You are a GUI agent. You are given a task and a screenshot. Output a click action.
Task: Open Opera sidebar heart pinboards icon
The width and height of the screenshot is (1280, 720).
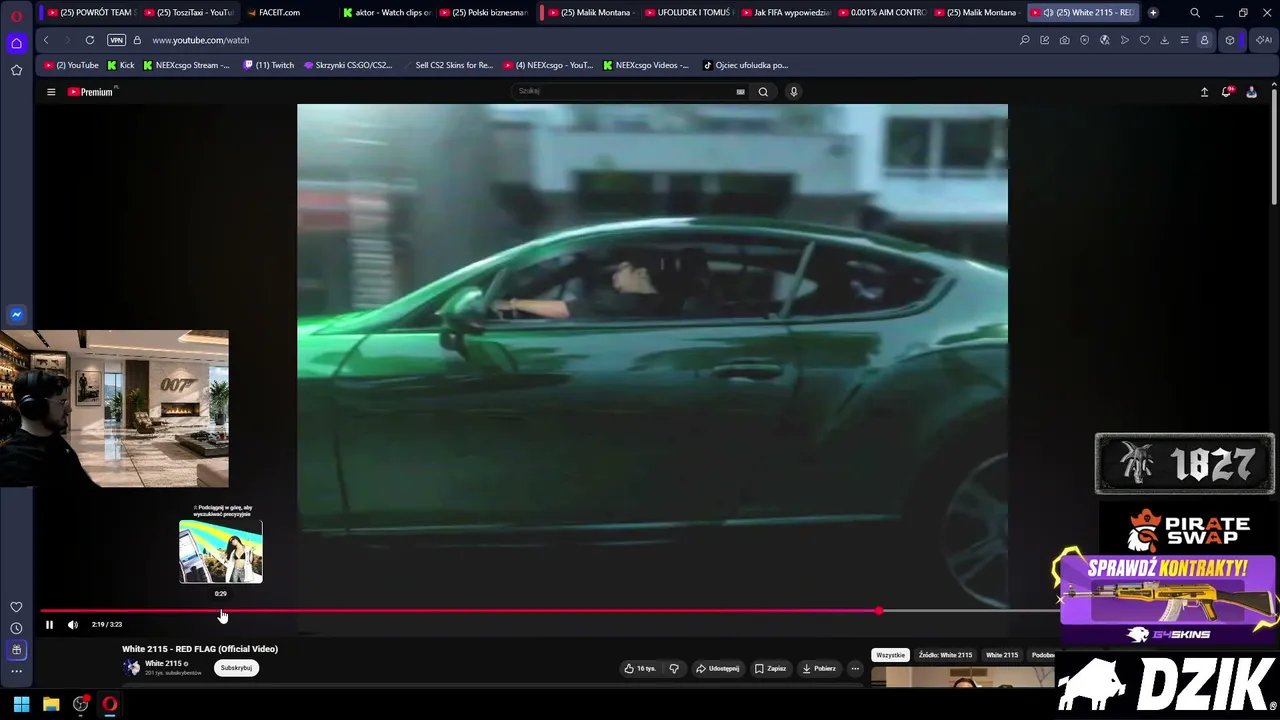tap(16, 607)
